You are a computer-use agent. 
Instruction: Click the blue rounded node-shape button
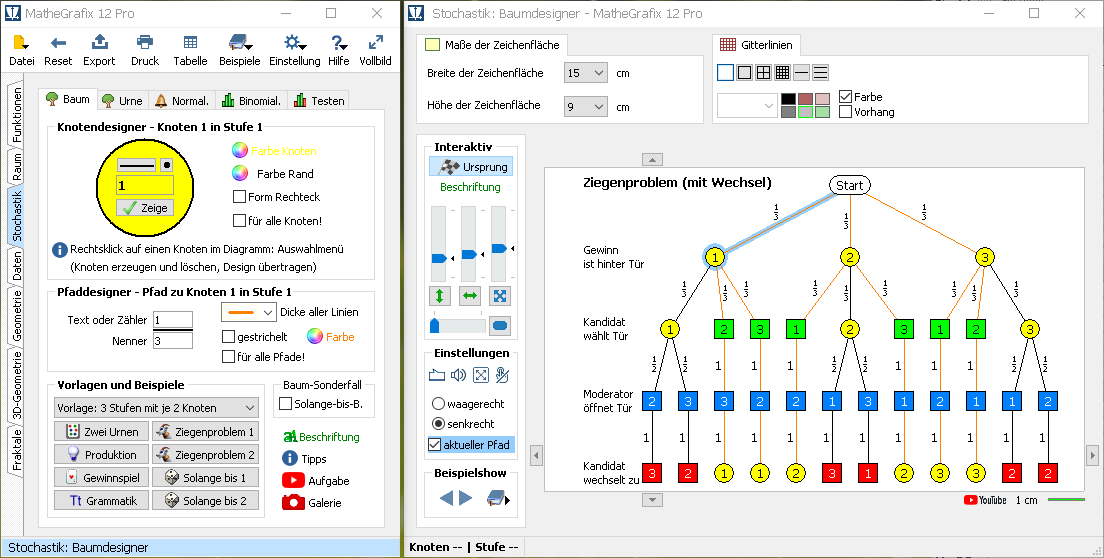(x=500, y=326)
